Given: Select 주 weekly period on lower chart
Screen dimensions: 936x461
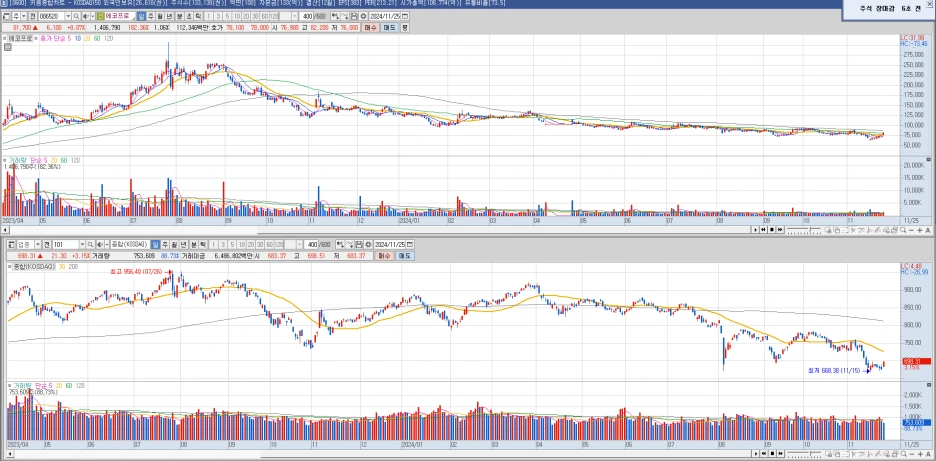Looking at the screenshot, I should 165,244.
